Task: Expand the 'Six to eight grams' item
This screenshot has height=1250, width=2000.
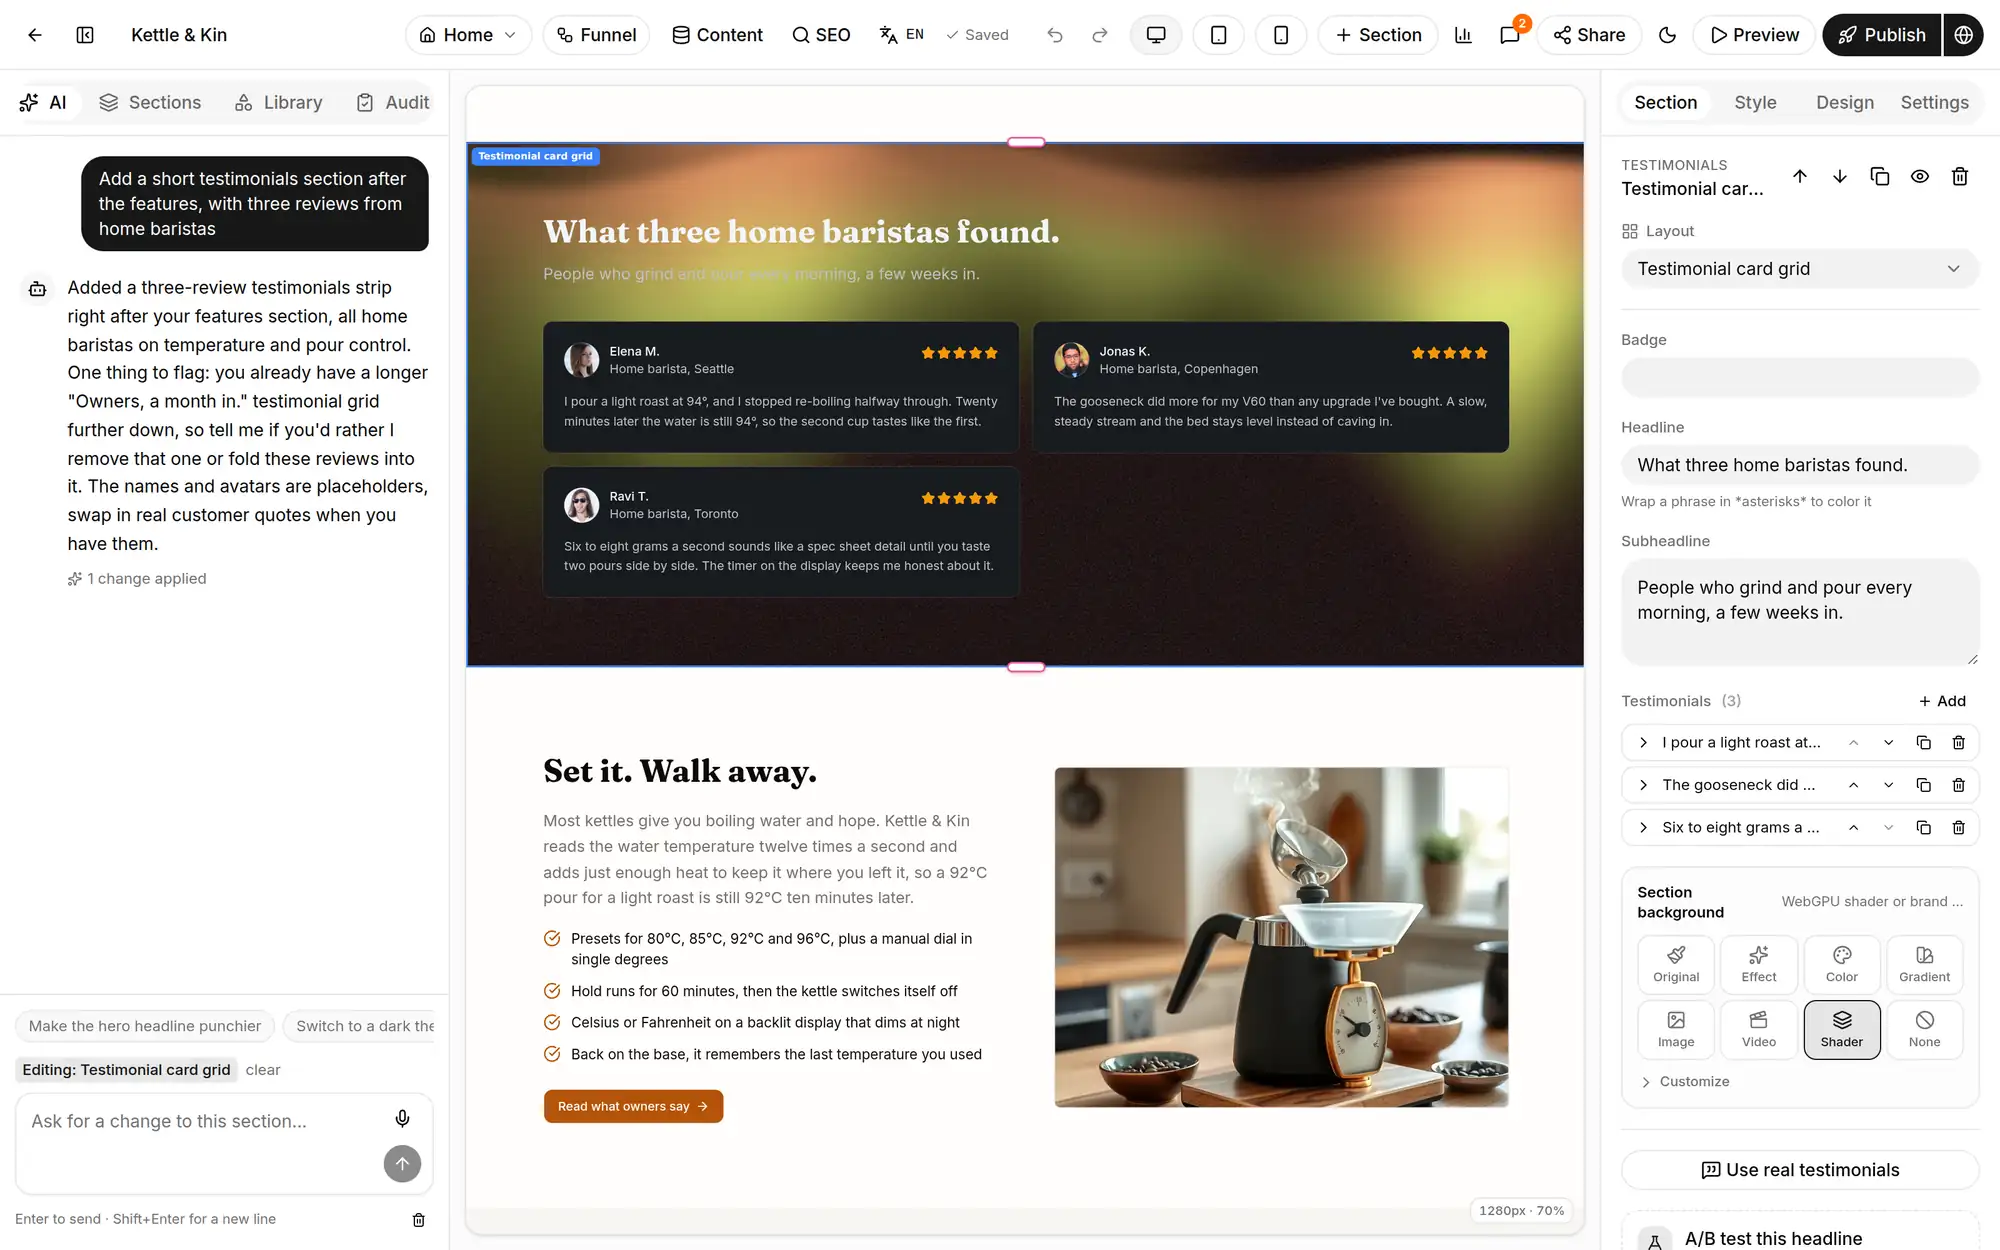Action: point(1643,827)
